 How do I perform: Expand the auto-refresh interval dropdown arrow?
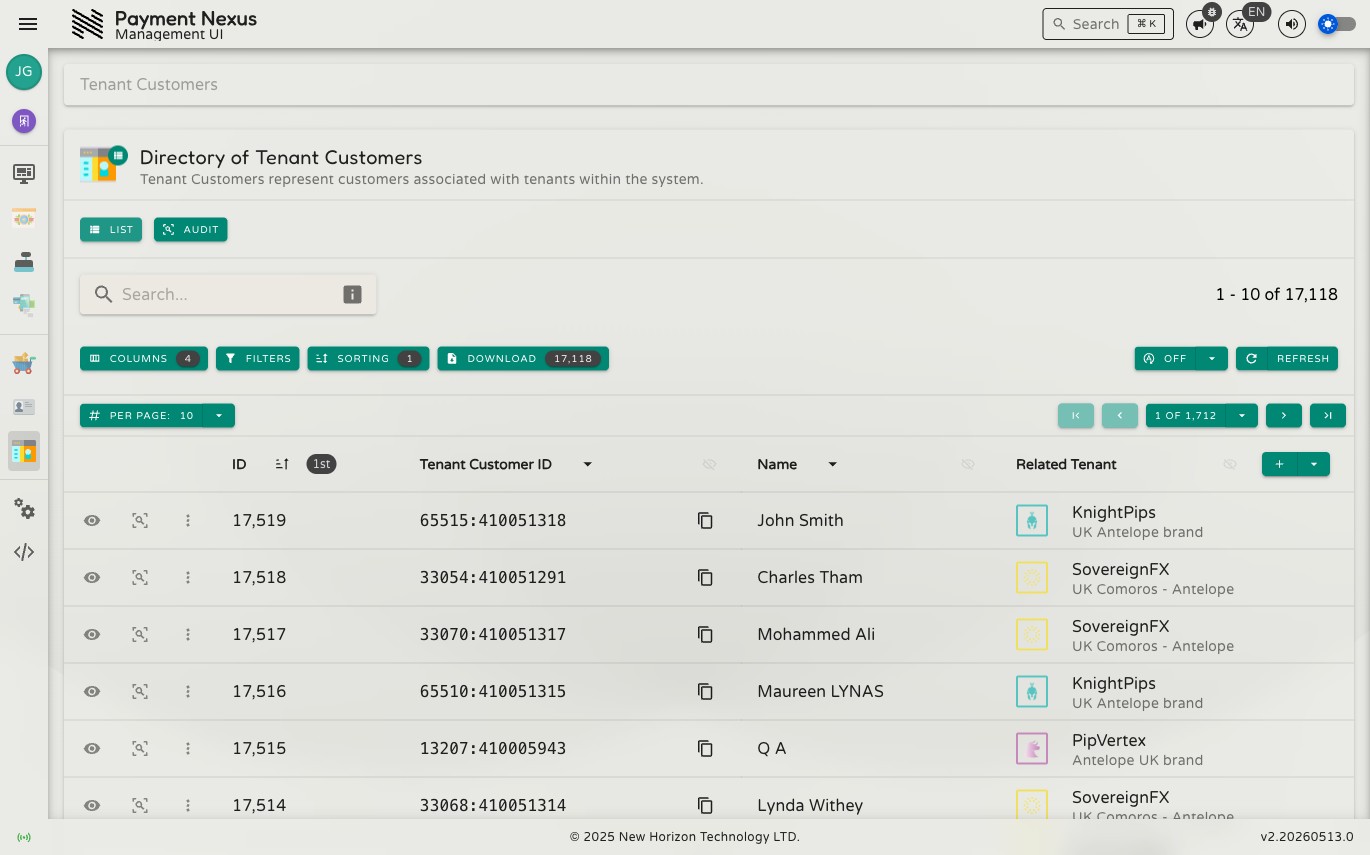1212,358
